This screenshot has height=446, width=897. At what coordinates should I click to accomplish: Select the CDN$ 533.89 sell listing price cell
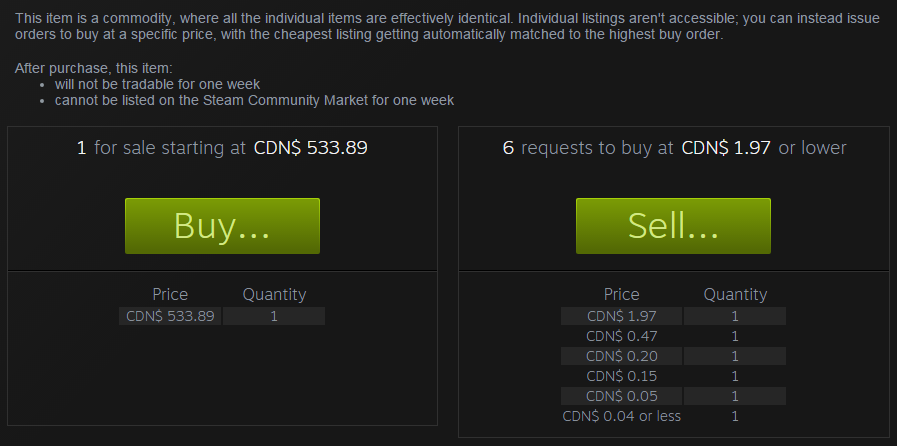[x=170, y=316]
